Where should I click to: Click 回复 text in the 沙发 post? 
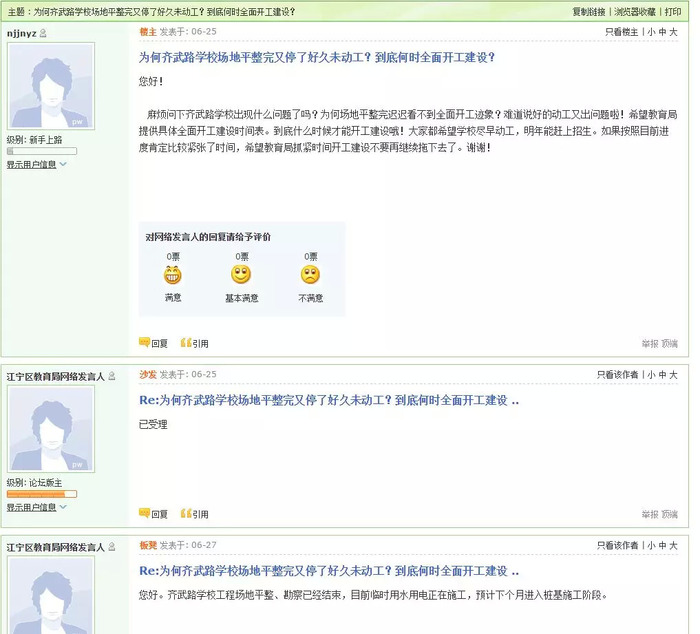tap(159, 514)
